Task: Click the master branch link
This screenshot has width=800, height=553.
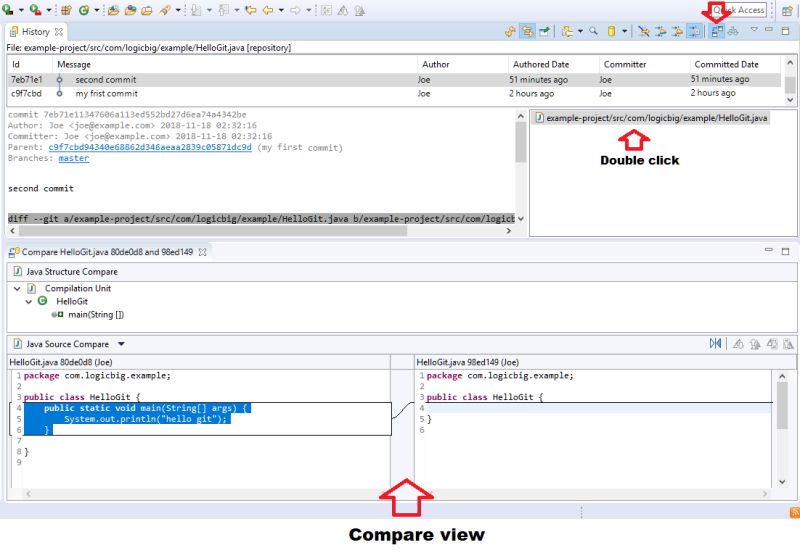Action: [74, 158]
